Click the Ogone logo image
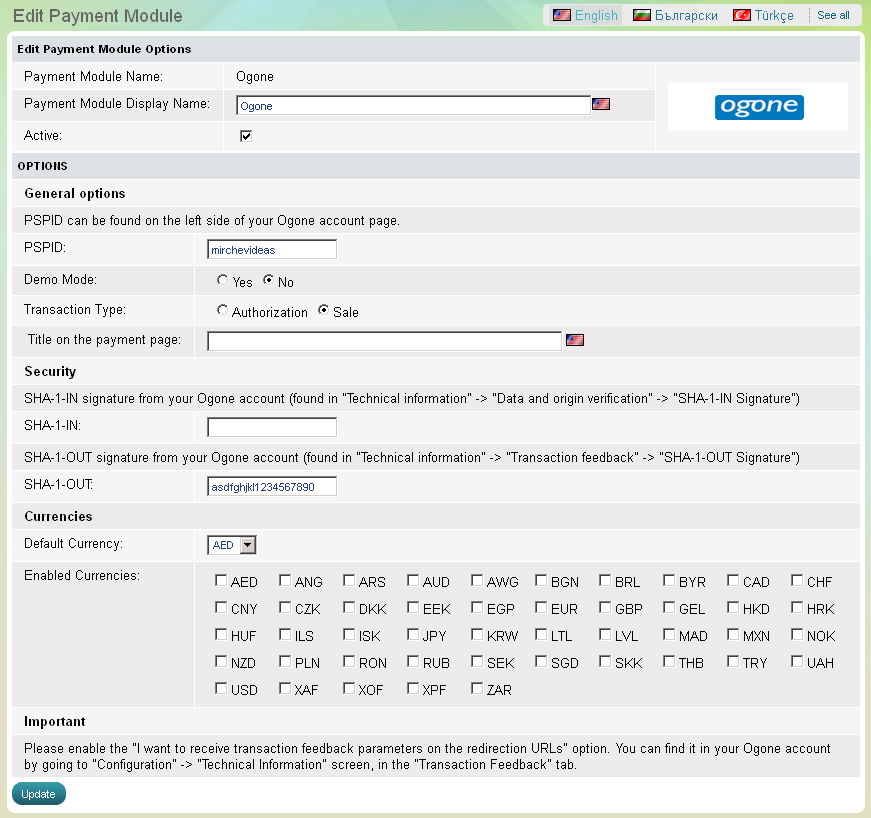871x818 pixels. [x=759, y=107]
